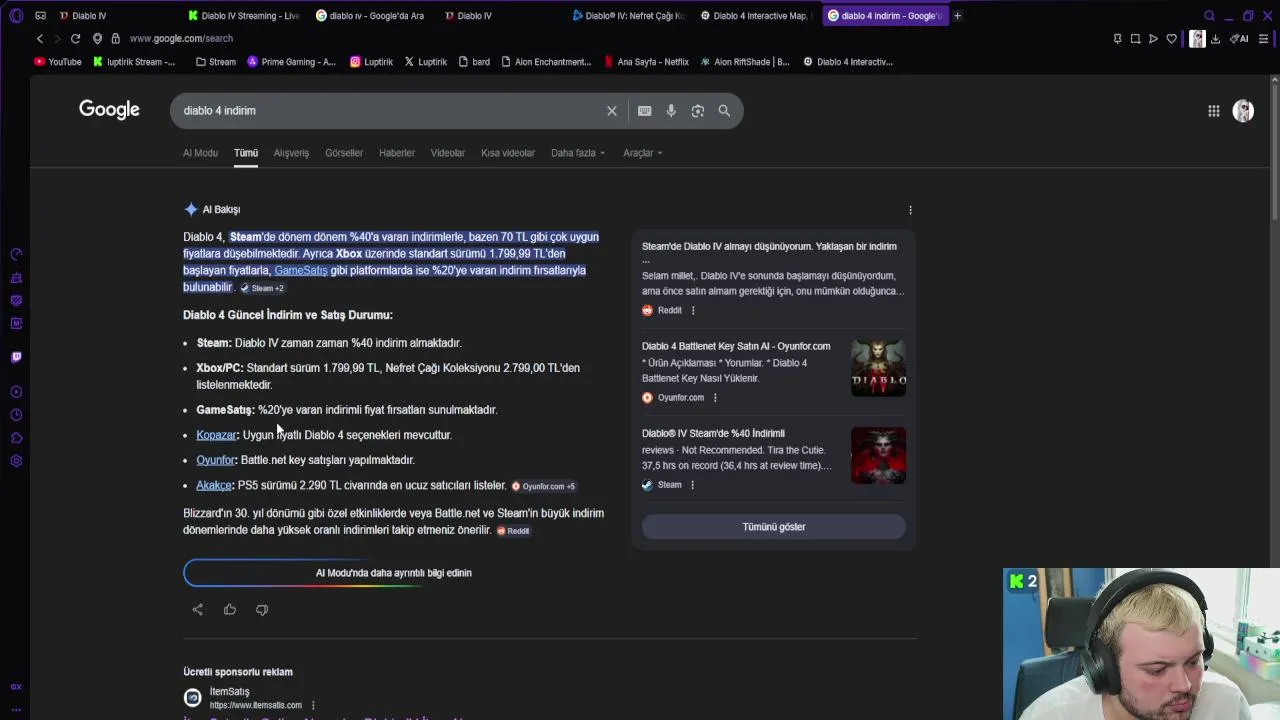Open the sidebar player icon
The height and width of the screenshot is (720, 1280).
[x=16, y=392]
